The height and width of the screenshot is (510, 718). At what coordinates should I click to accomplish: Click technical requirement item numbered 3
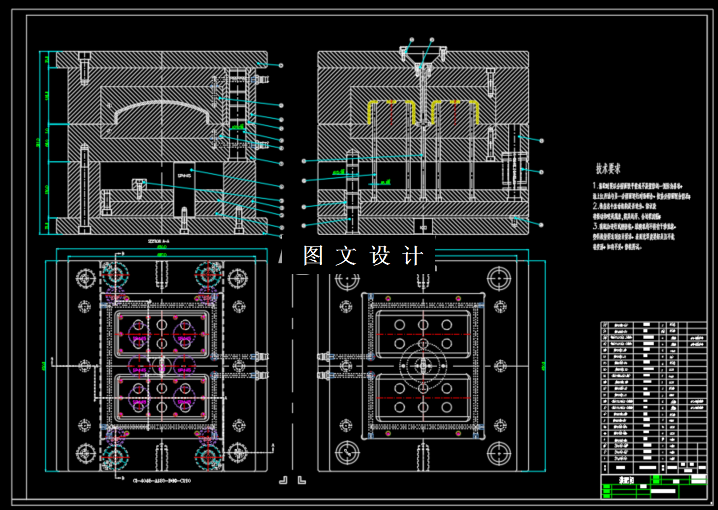click(x=634, y=236)
